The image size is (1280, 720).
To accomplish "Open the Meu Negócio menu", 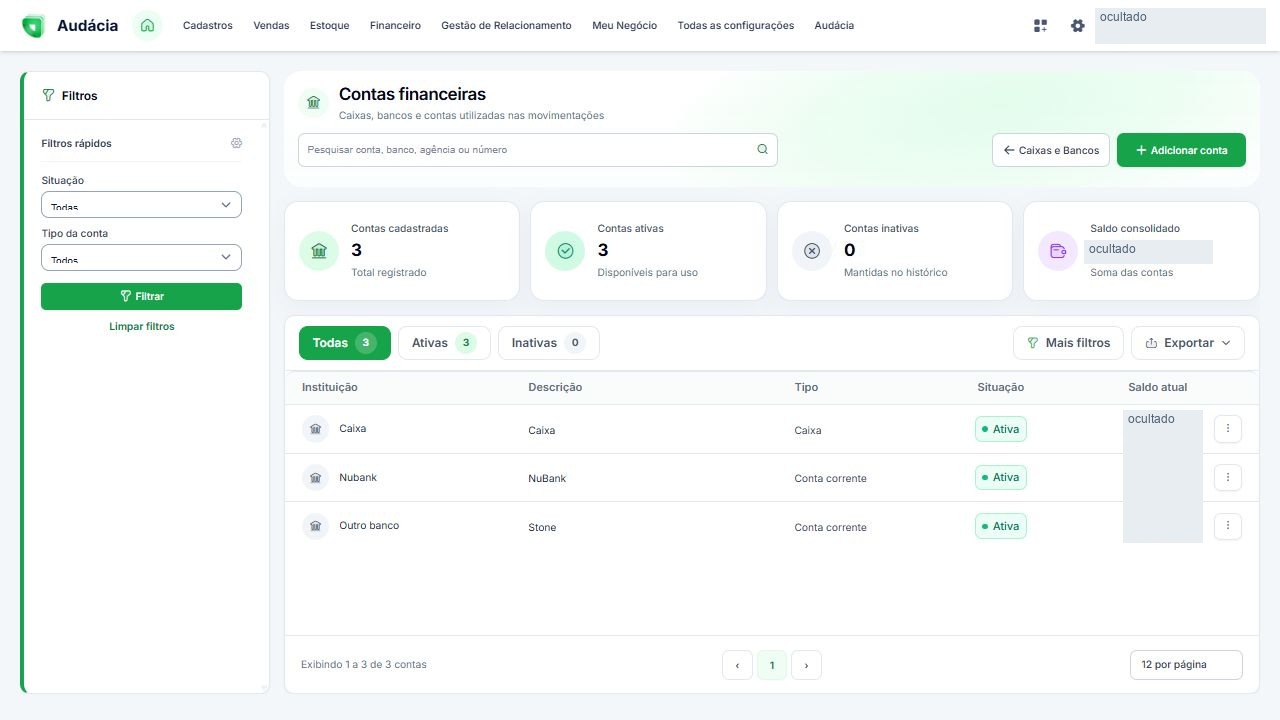I will 625,26.
